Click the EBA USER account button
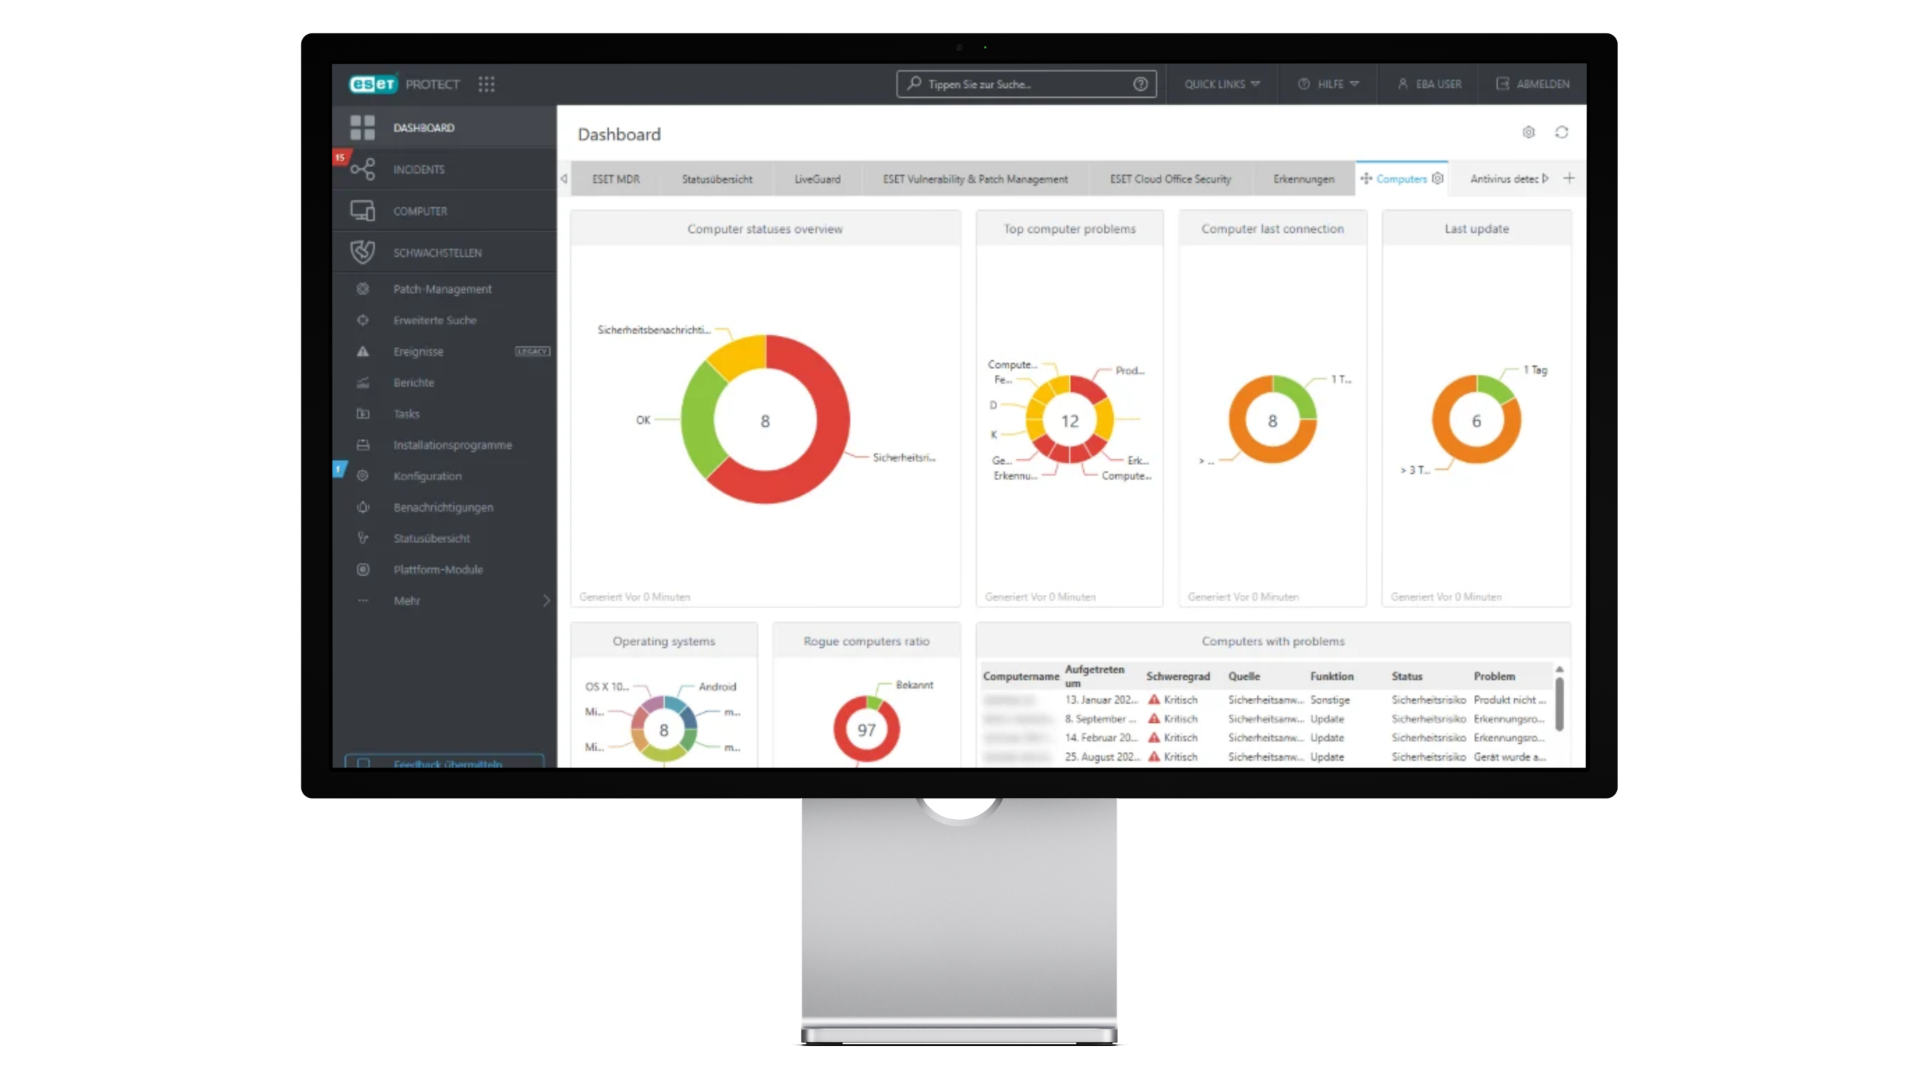The height and width of the screenshot is (1080, 1920). click(1429, 84)
